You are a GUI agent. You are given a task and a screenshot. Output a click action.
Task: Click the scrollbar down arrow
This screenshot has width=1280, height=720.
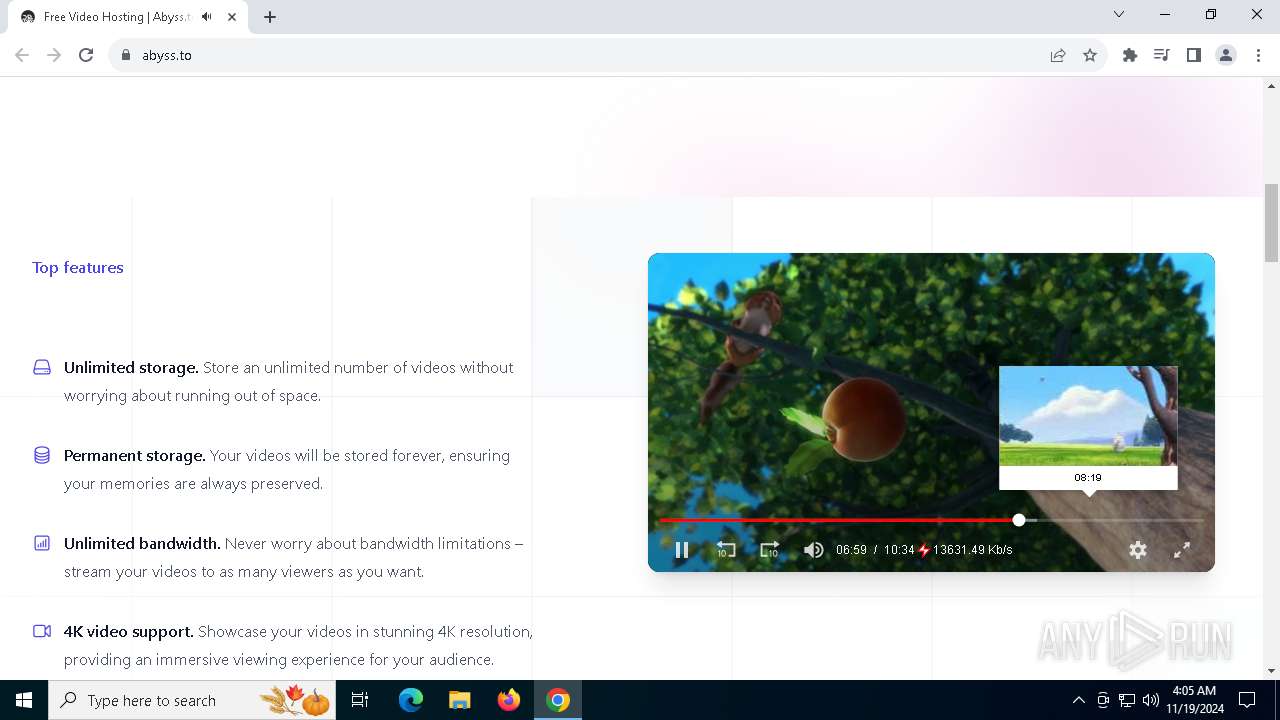point(1271,671)
